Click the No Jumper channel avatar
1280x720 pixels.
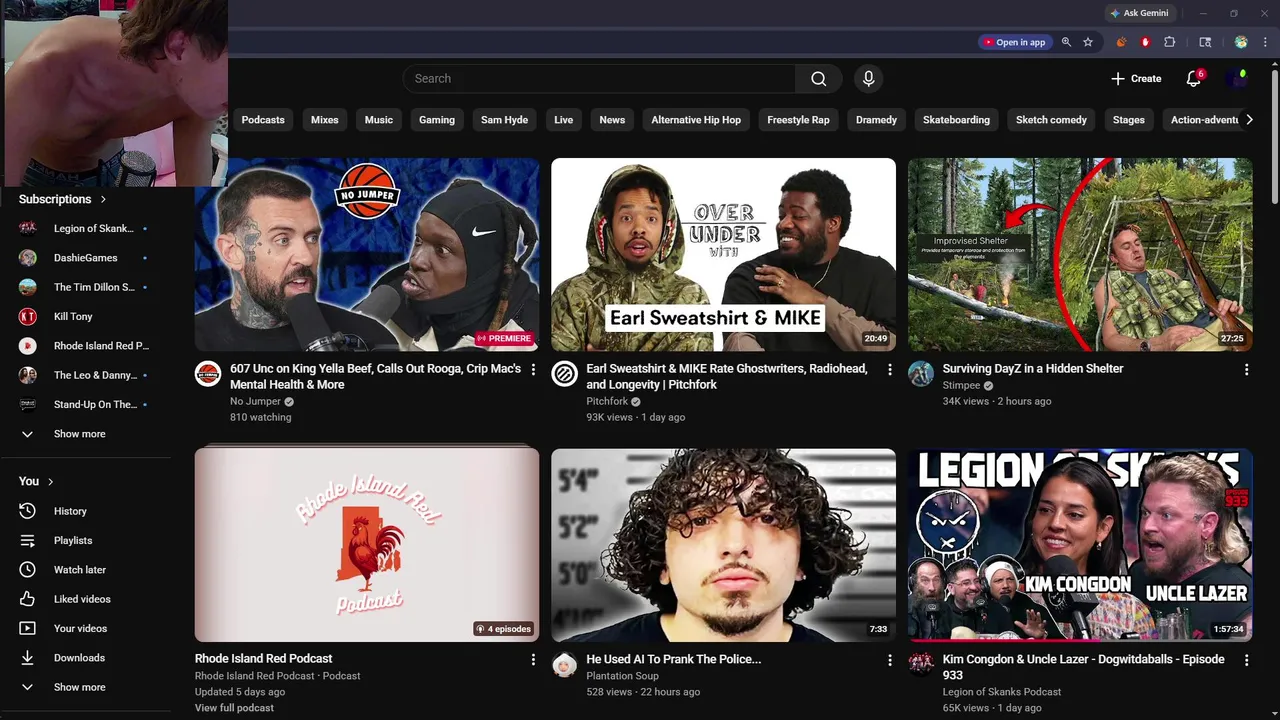208,374
